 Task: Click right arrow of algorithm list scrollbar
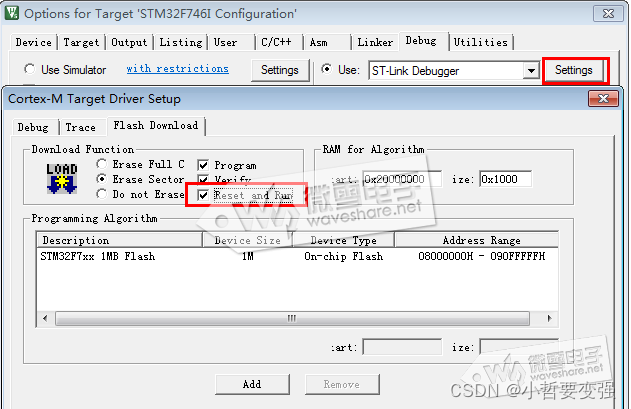(x=549, y=318)
